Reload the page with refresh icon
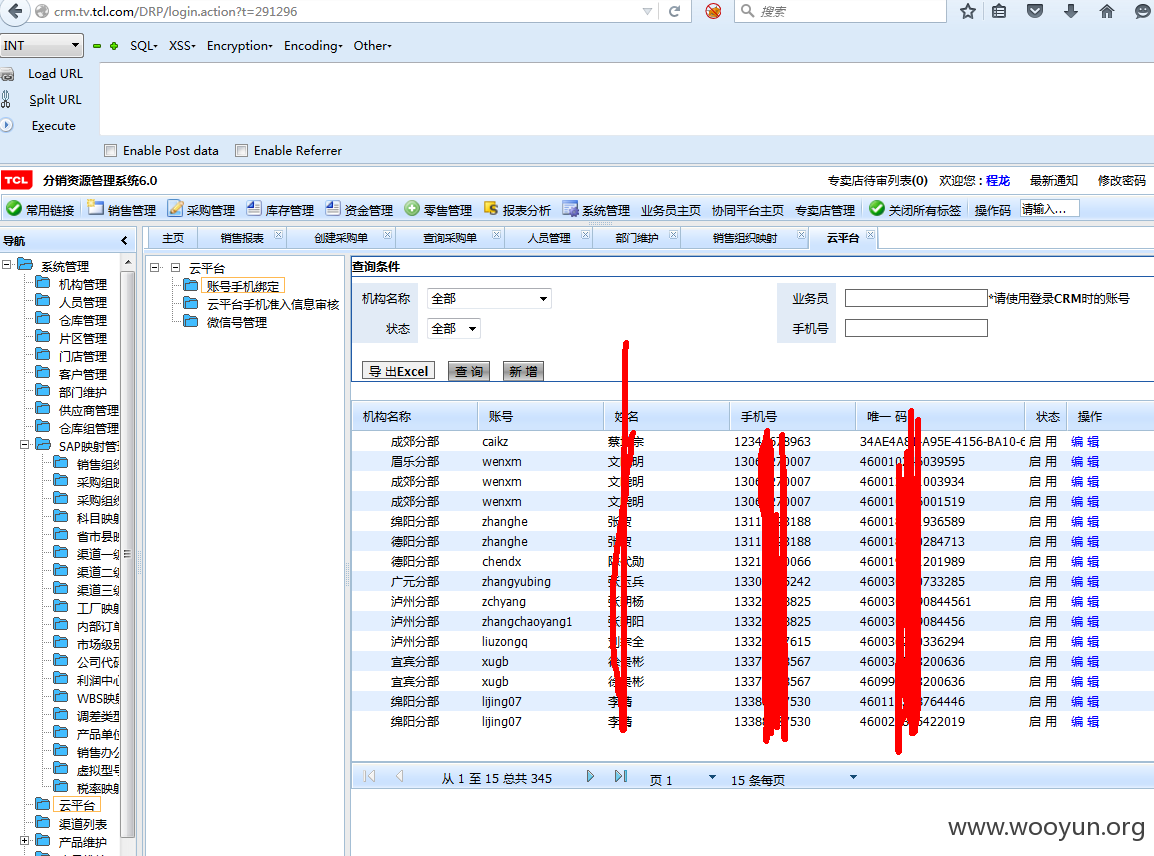 (x=674, y=11)
